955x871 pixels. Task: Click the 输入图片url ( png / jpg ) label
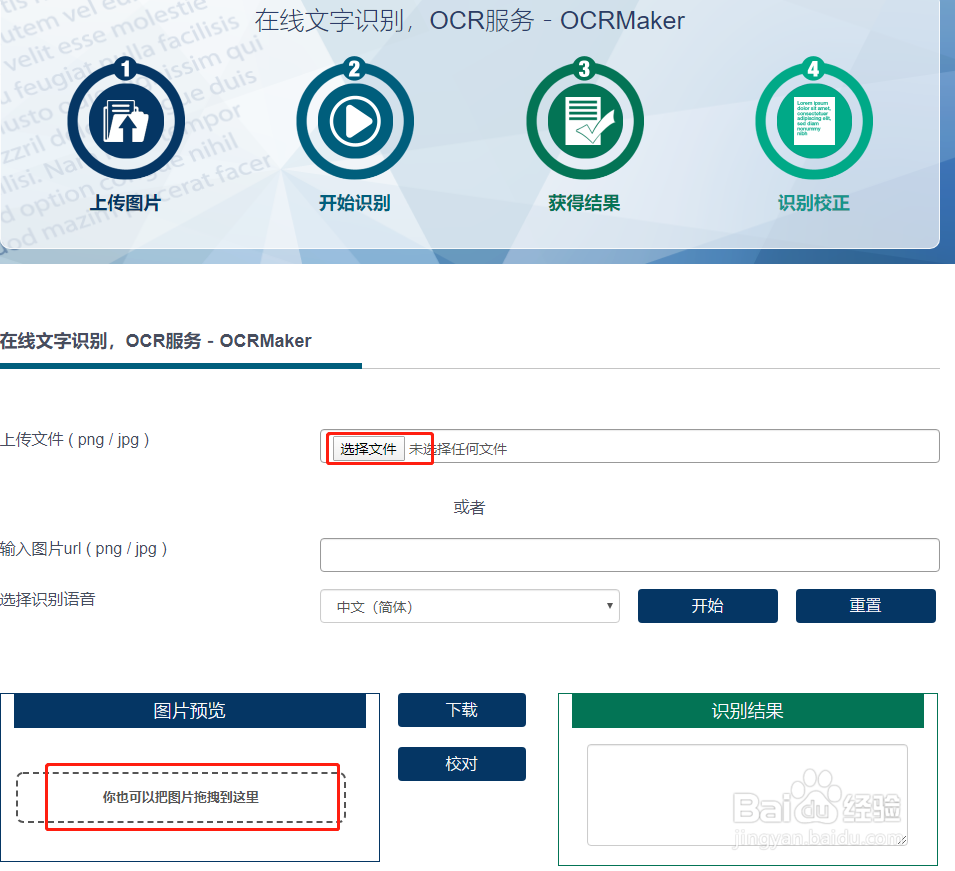(x=83, y=549)
